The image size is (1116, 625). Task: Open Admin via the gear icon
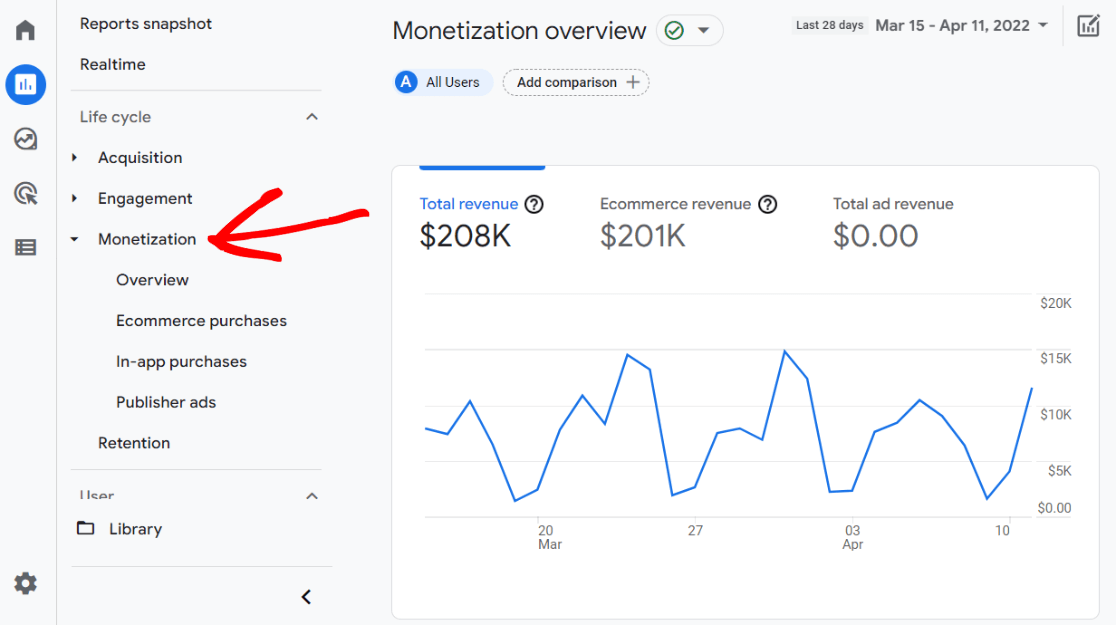point(25,583)
